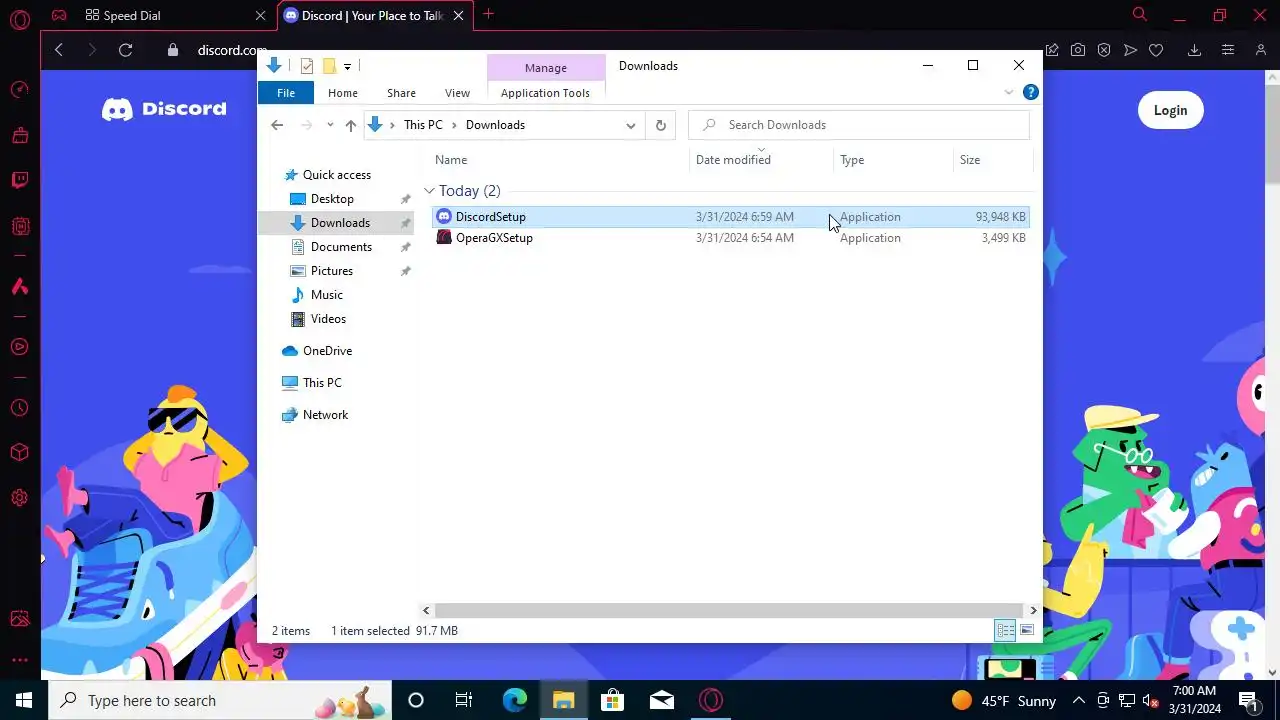Open Opera Easy Setup sliders icon
The width and height of the screenshot is (1280, 720).
tap(1228, 50)
